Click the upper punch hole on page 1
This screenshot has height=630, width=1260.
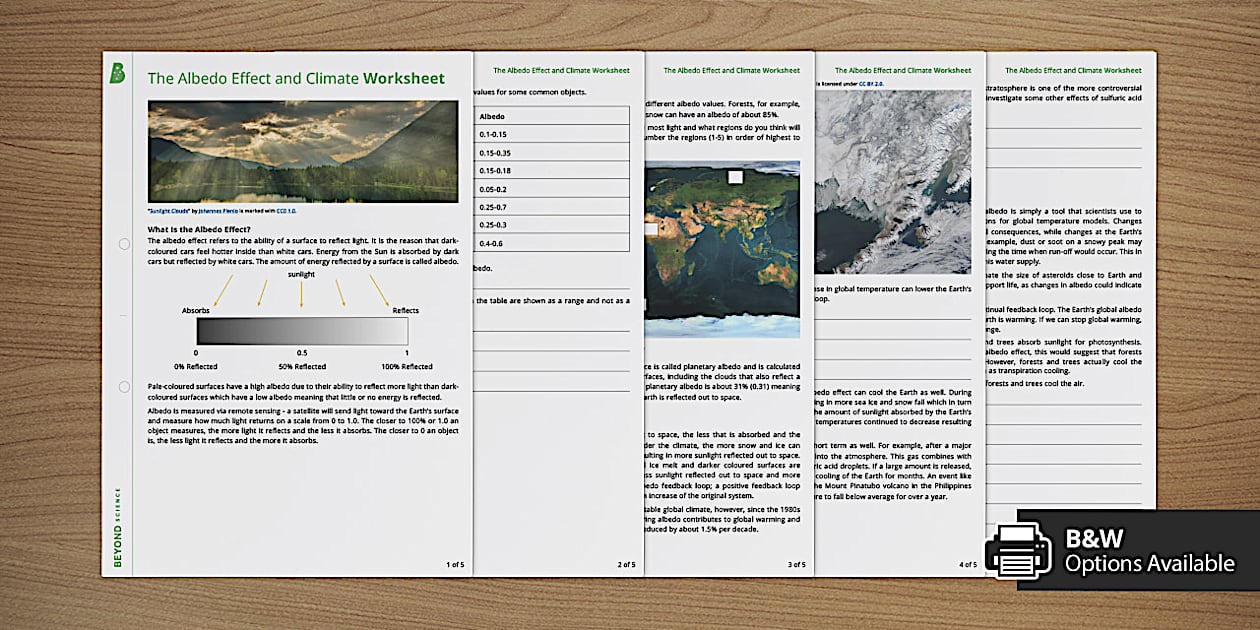tap(124, 244)
